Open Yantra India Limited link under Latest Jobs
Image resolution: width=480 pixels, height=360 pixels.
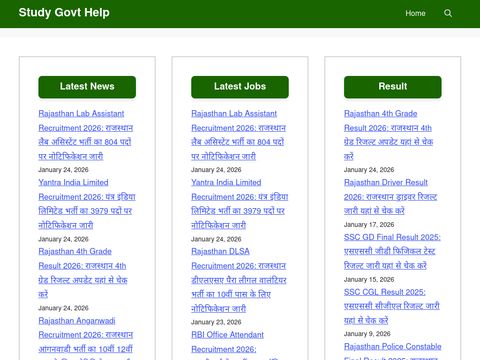coord(240,204)
